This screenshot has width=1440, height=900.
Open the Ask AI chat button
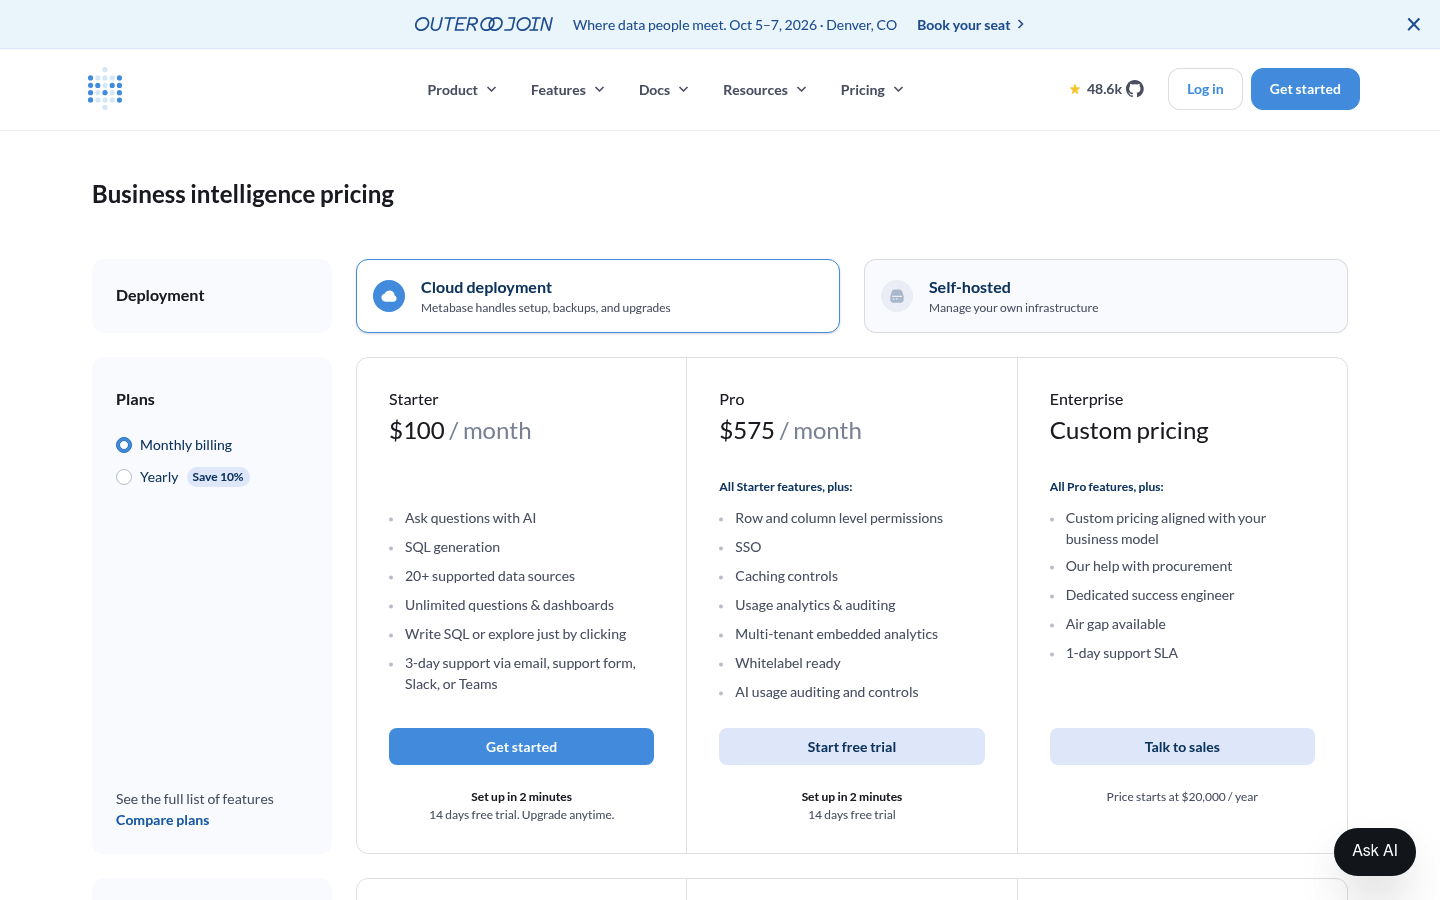point(1375,851)
